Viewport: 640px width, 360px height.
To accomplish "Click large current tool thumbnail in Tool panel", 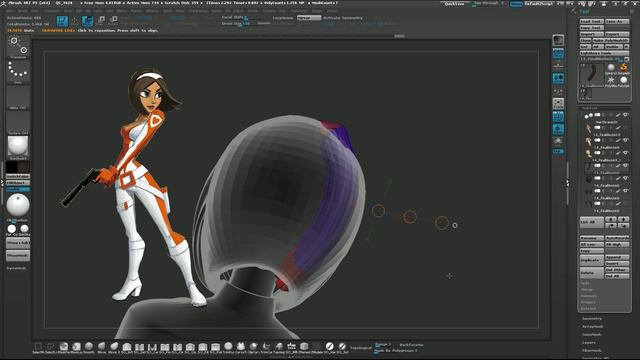I will [592, 74].
